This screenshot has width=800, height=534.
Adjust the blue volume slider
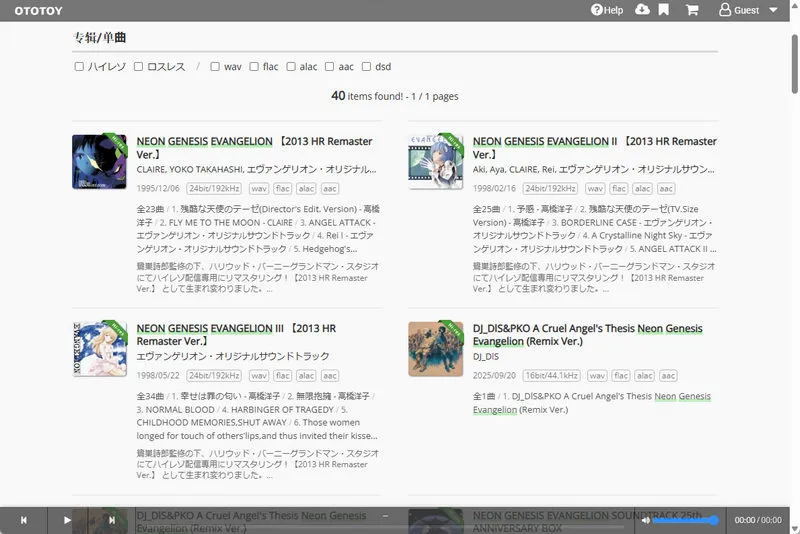coord(686,520)
